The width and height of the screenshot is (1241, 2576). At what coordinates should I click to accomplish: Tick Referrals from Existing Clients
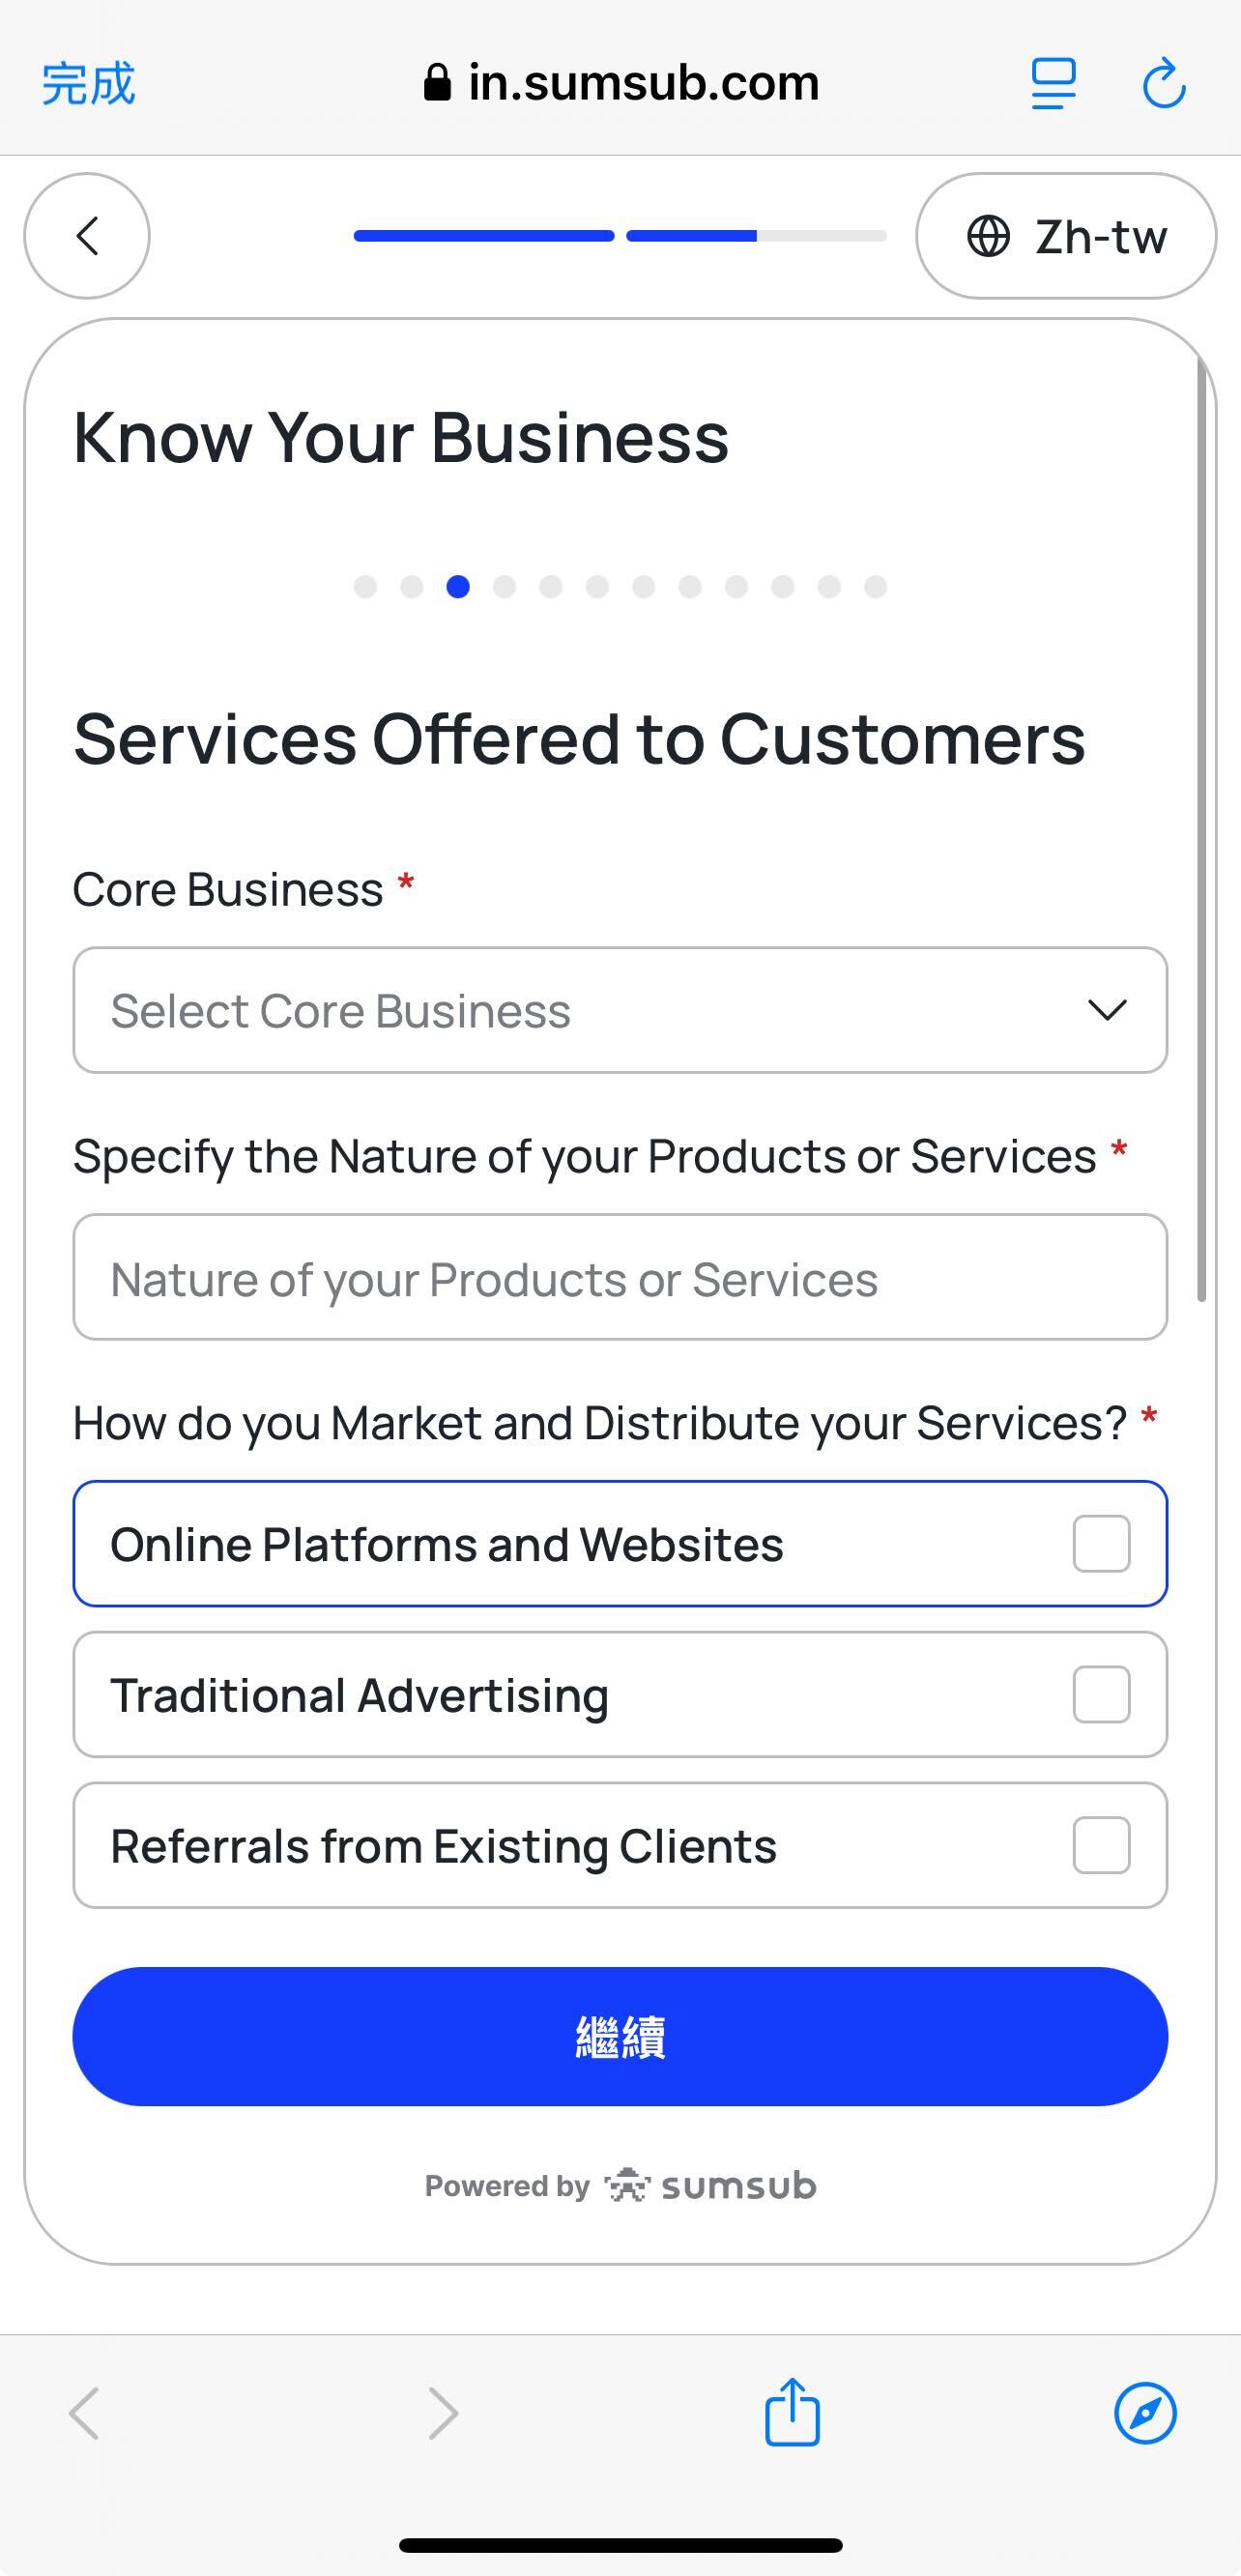coord(1101,1845)
